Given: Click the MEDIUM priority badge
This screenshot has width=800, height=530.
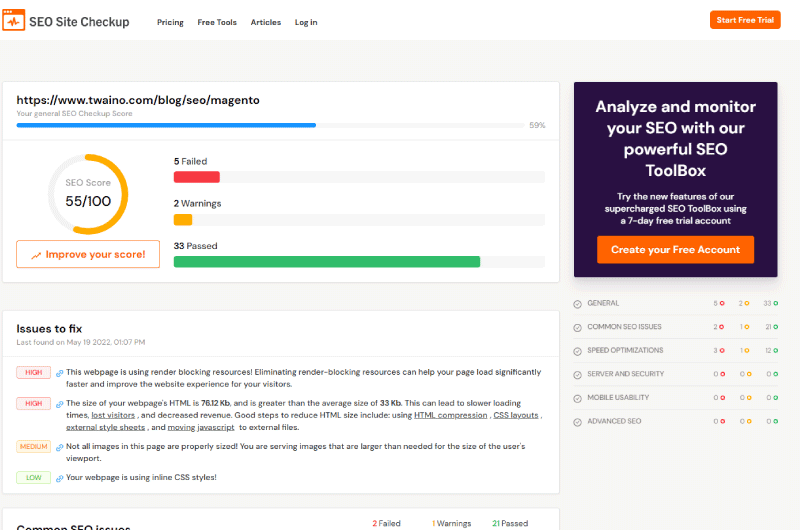Looking at the screenshot, I should pos(34,446).
